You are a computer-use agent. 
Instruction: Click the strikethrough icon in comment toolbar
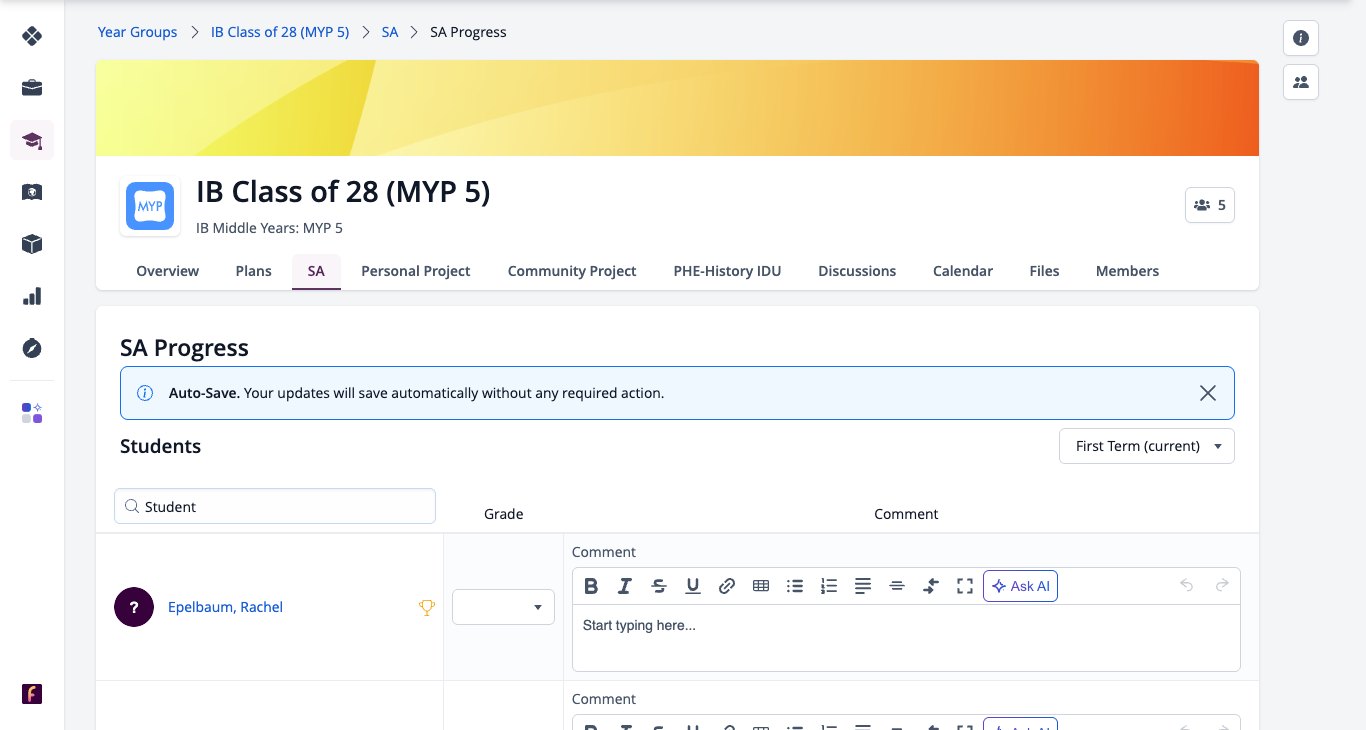pyautogui.click(x=659, y=586)
